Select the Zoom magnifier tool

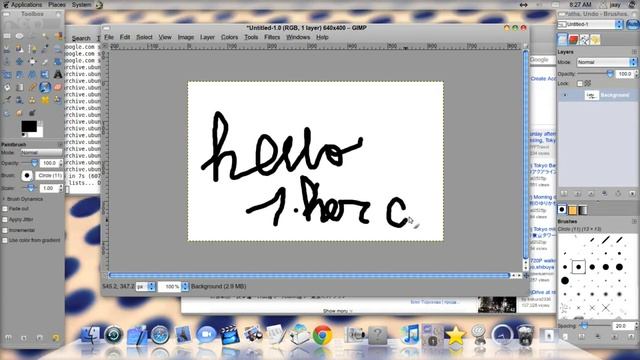pyautogui.click(x=58, y=49)
